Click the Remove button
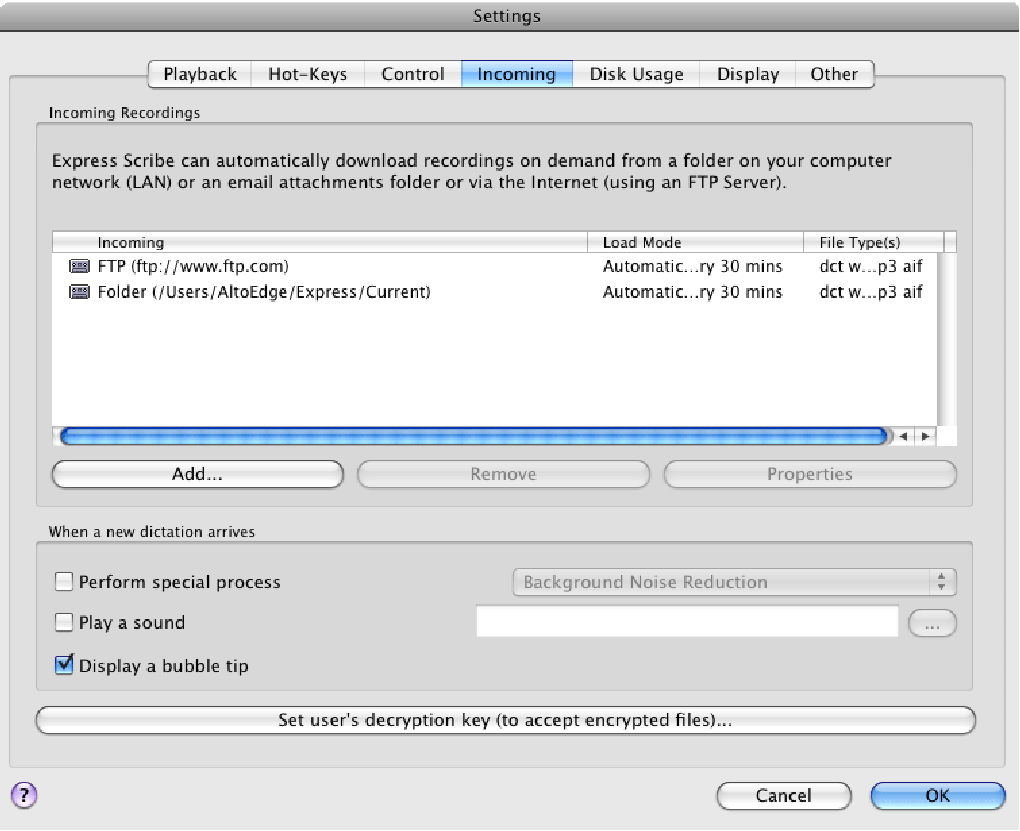This screenshot has height=831, width=1020. pos(503,474)
